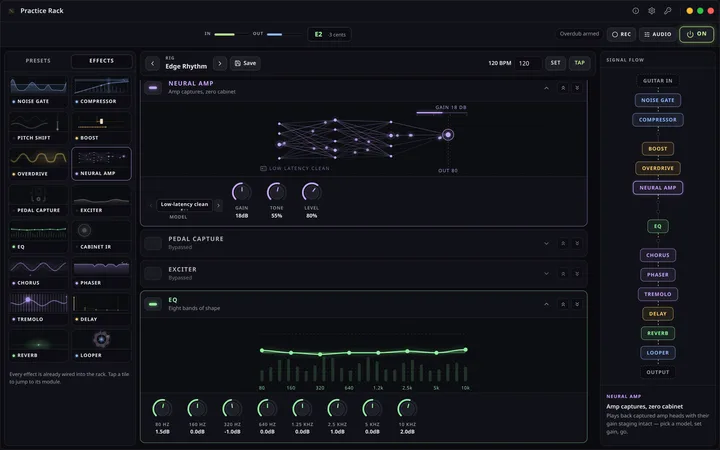Save the Edge Rhythm rig
Image resolution: width=720 pixels, height=450 pixels.
click(245, 63)
